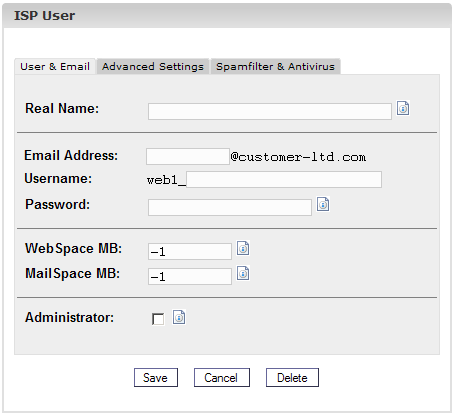Focus the Real Name text field
This screenshot has height=416, width=454.
click(270, 111)
